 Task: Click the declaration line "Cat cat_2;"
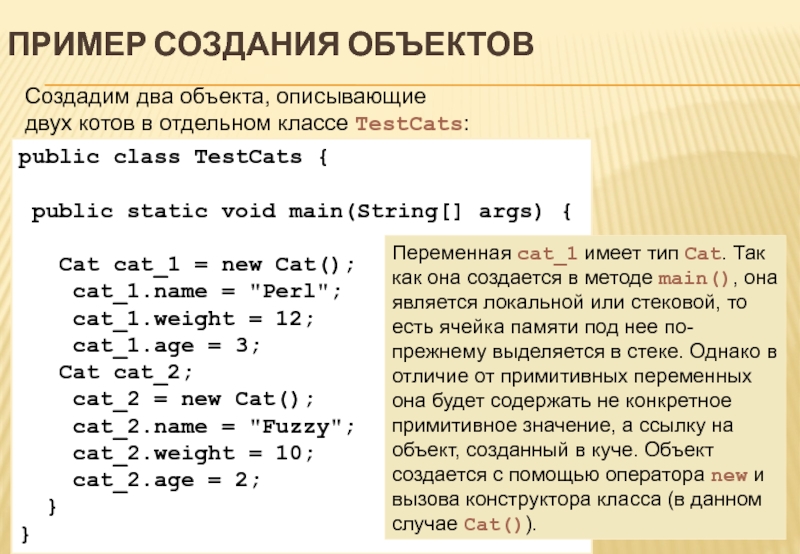125,373
